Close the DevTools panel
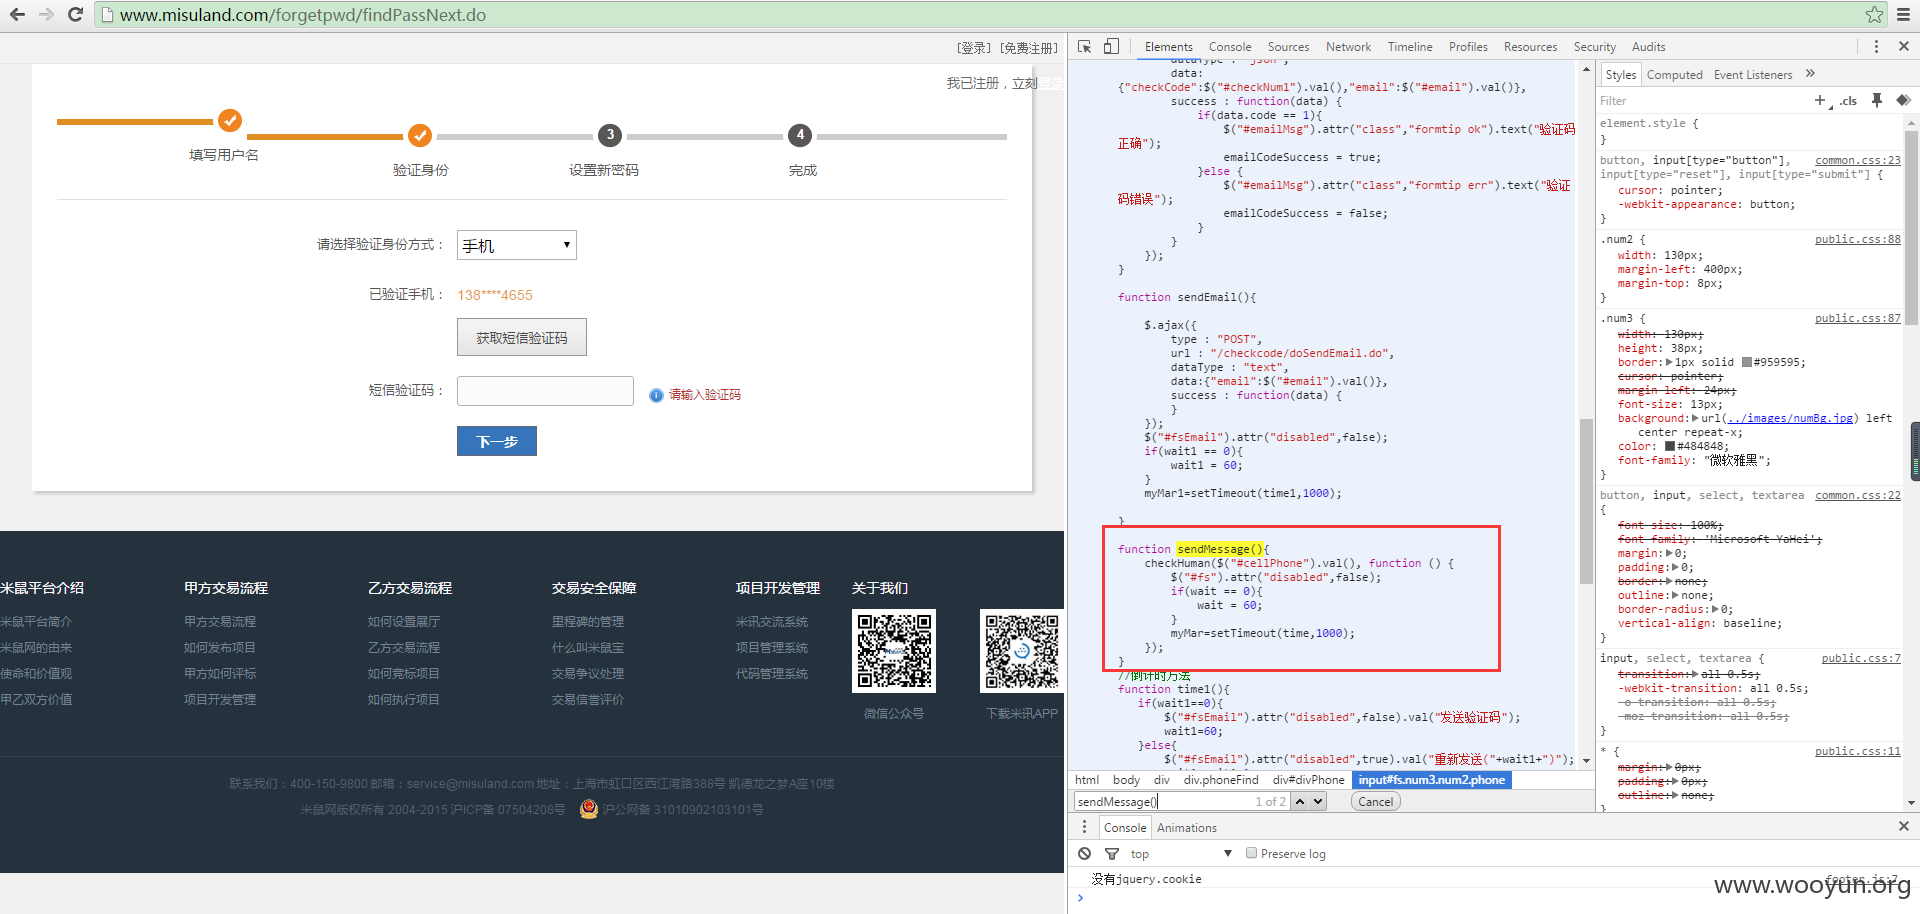This screenshot has height=914, width=1920. pyautogui.click(x=1904, y=47)
